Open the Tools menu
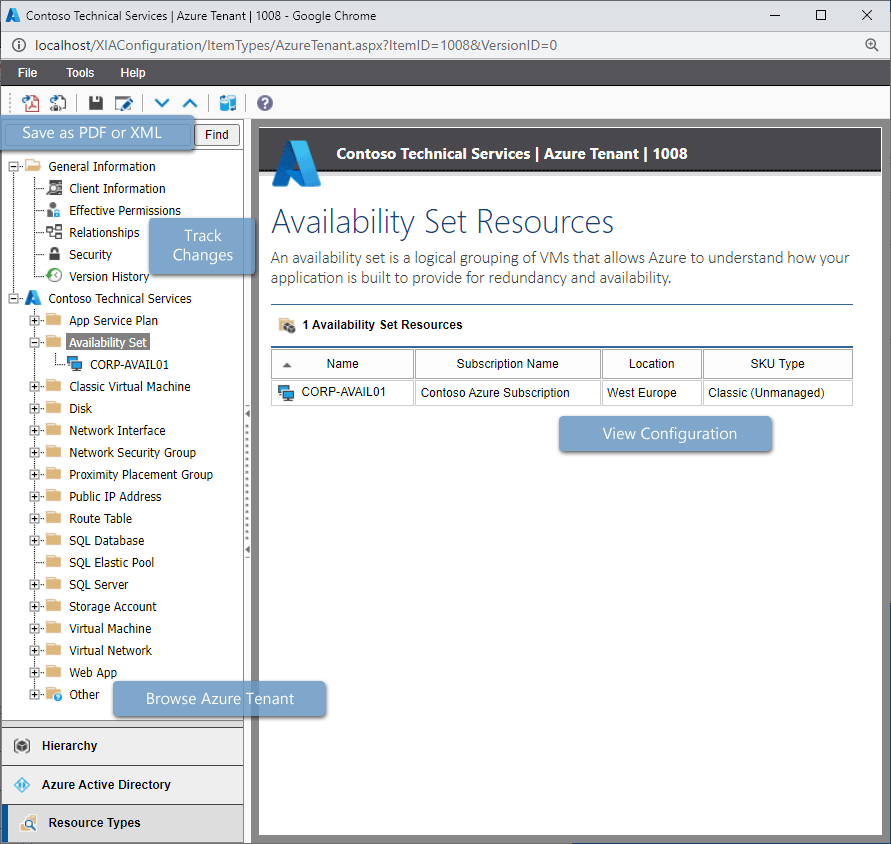 [x=79, y=72]
